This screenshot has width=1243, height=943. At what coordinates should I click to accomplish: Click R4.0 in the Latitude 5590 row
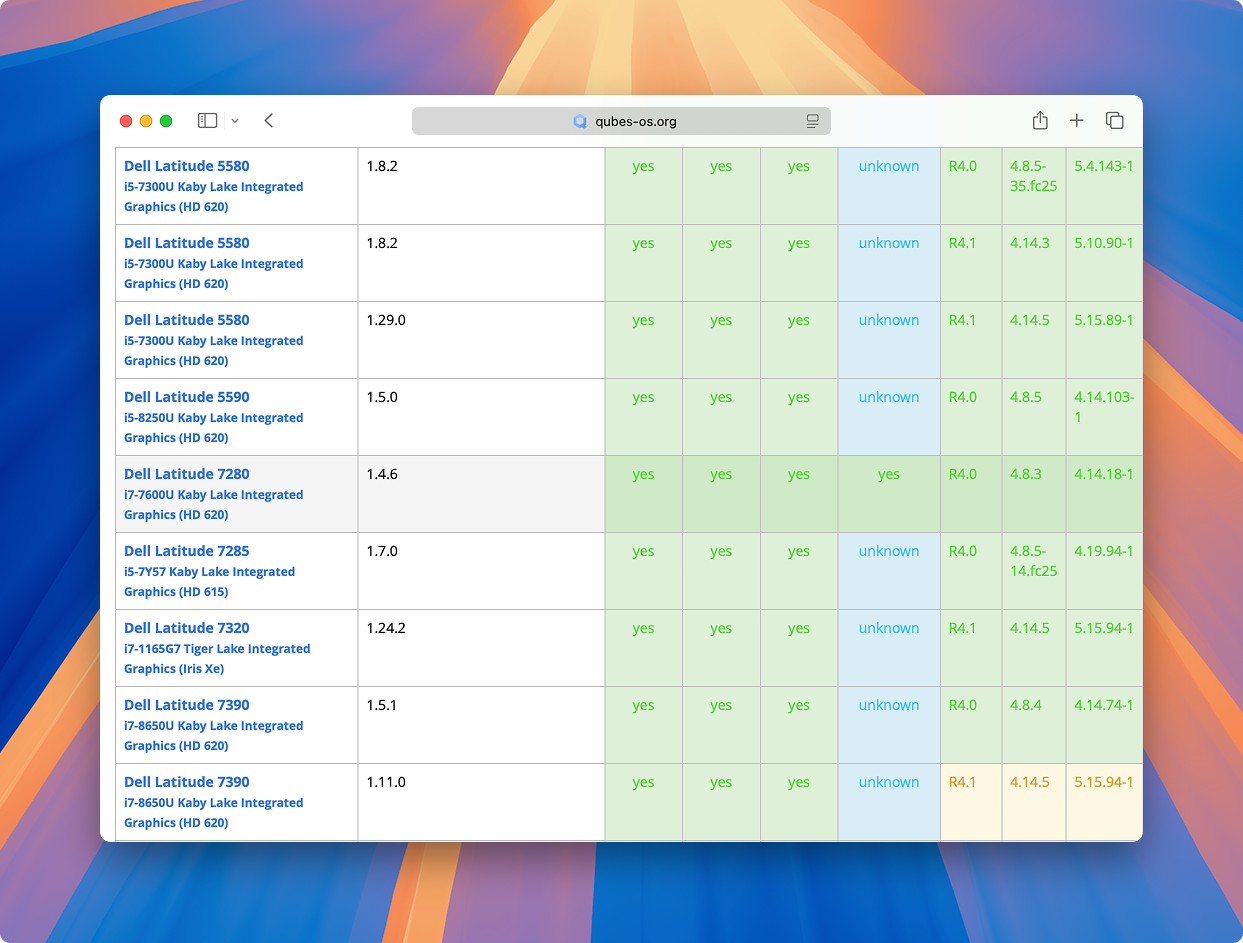click(x=963, y=397)
